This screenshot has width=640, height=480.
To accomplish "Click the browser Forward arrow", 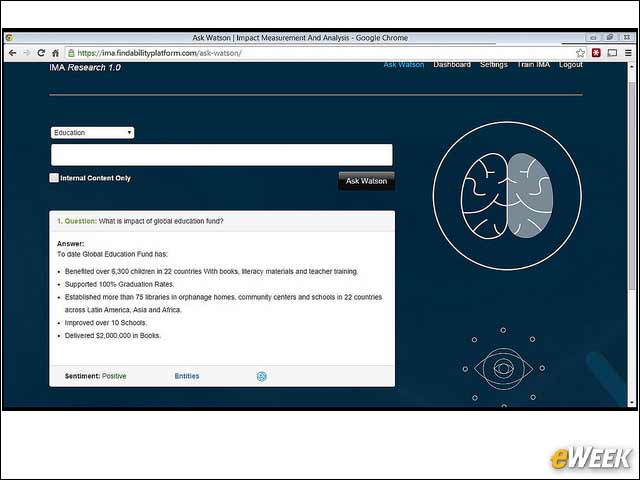I will point(27,53).
